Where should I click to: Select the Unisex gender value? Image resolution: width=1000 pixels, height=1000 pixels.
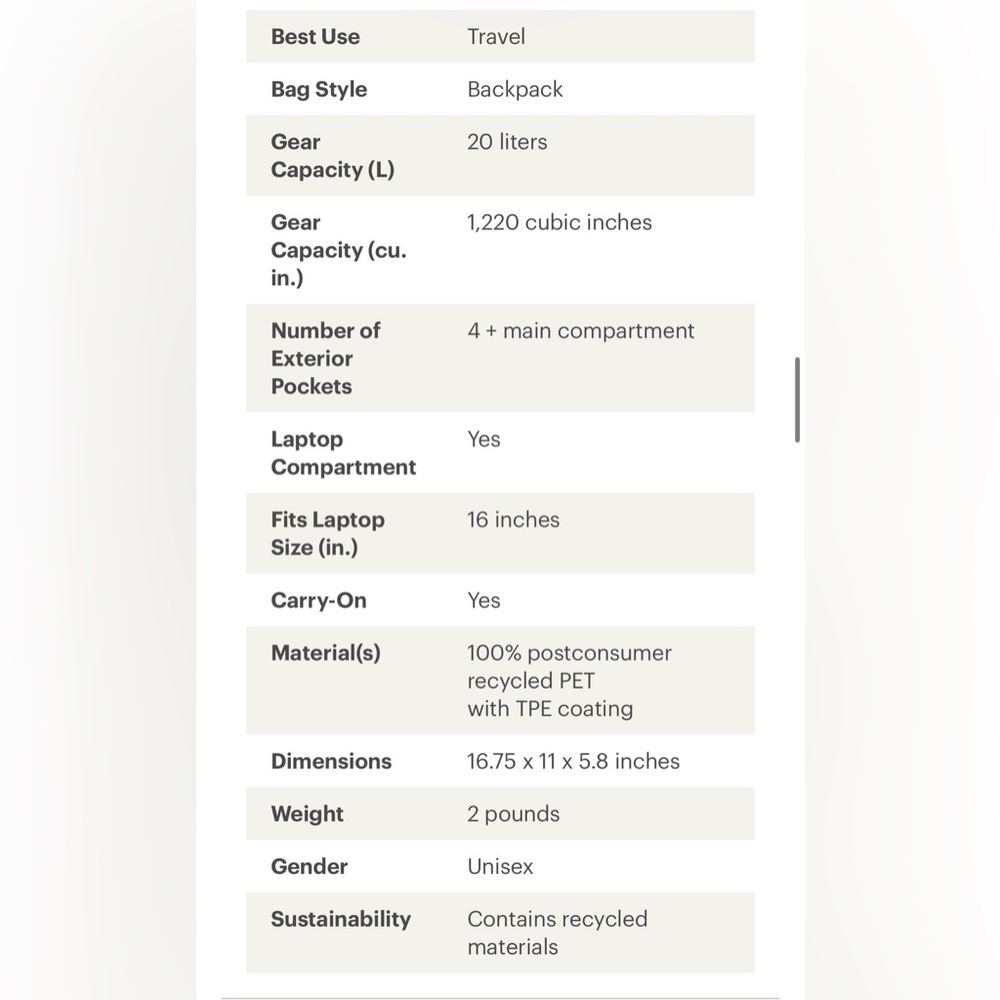point(500,867)
